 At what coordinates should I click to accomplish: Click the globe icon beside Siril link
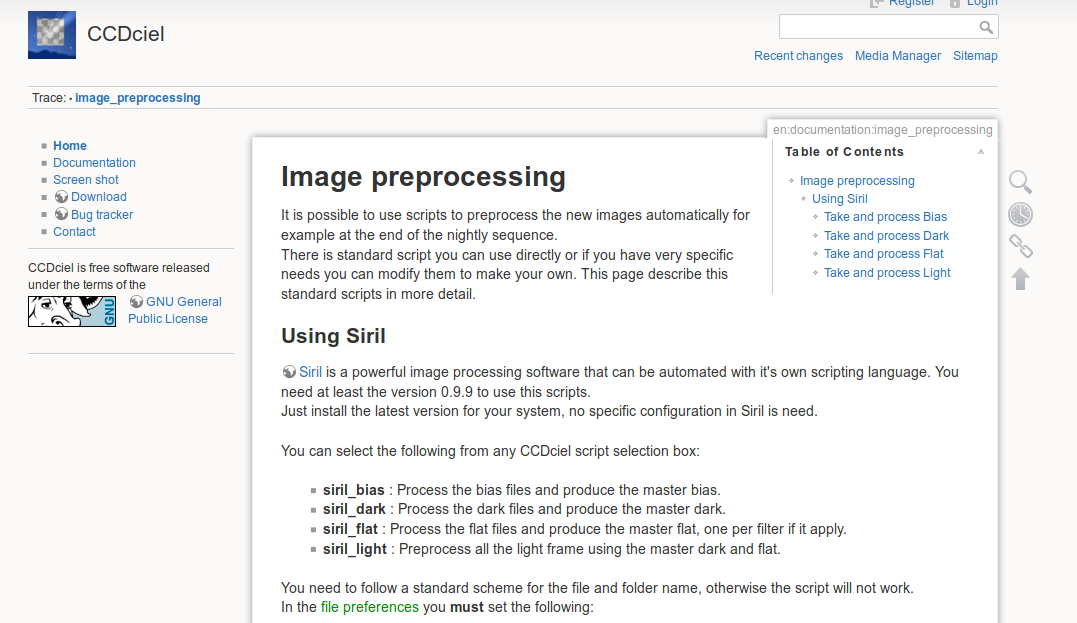289,372
